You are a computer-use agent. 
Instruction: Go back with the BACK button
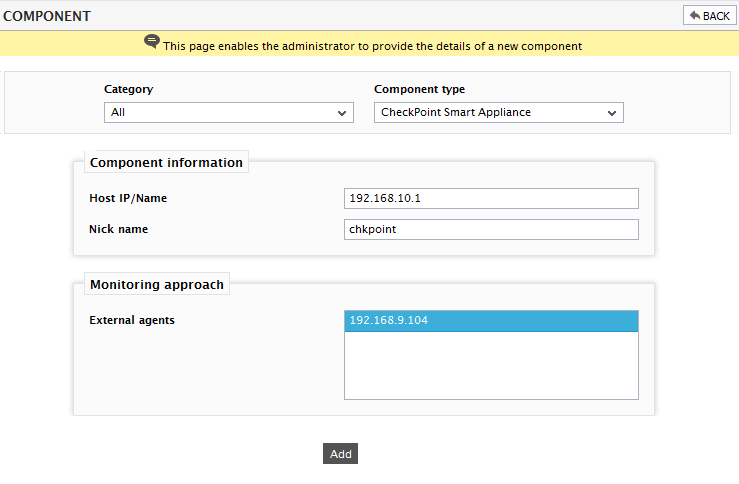[709, 16]
